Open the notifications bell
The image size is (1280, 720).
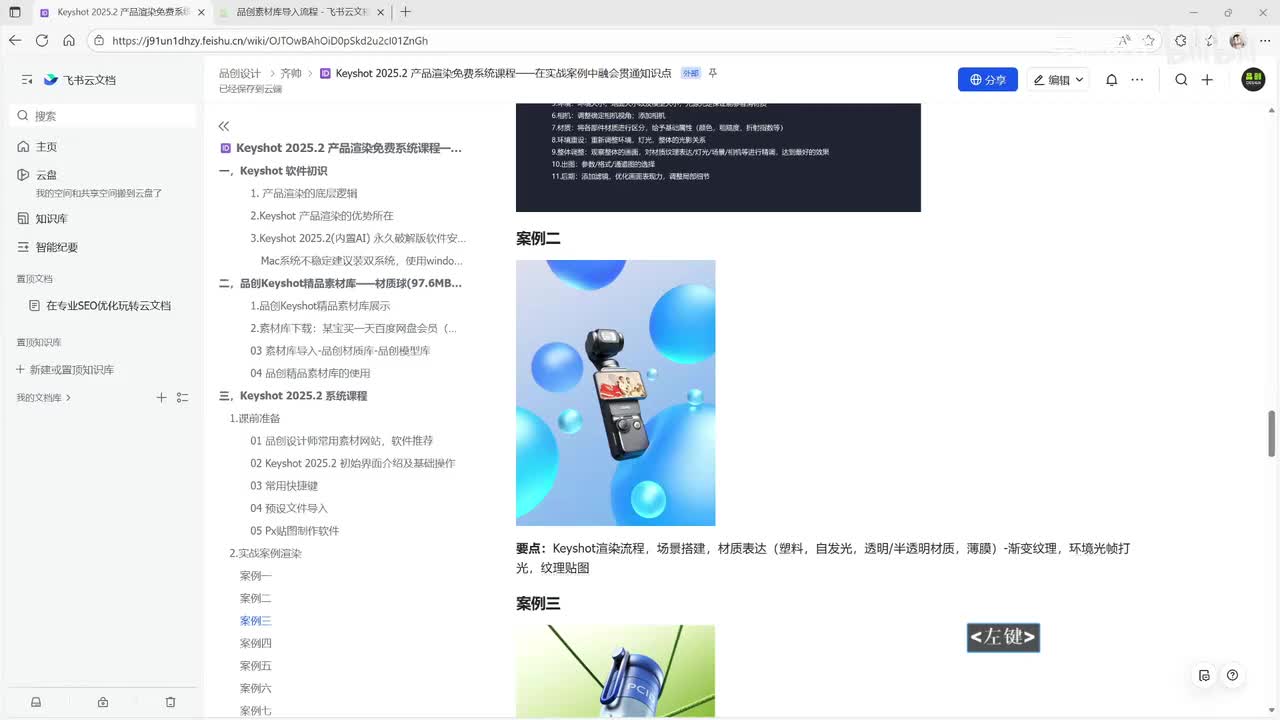point(1111,80)
